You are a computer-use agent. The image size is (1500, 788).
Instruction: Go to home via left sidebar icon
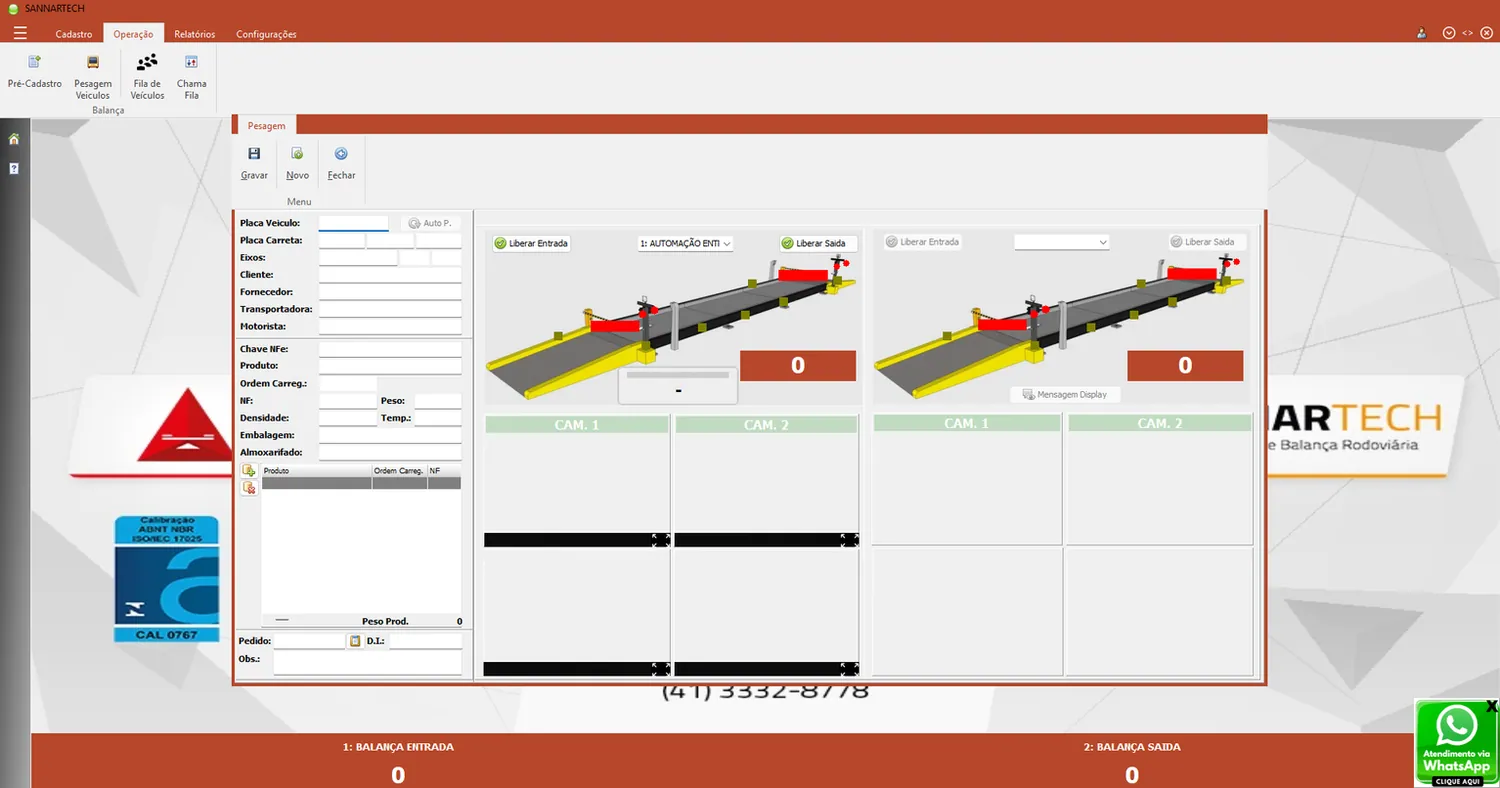pyautogui.click(x=14, y=139)
